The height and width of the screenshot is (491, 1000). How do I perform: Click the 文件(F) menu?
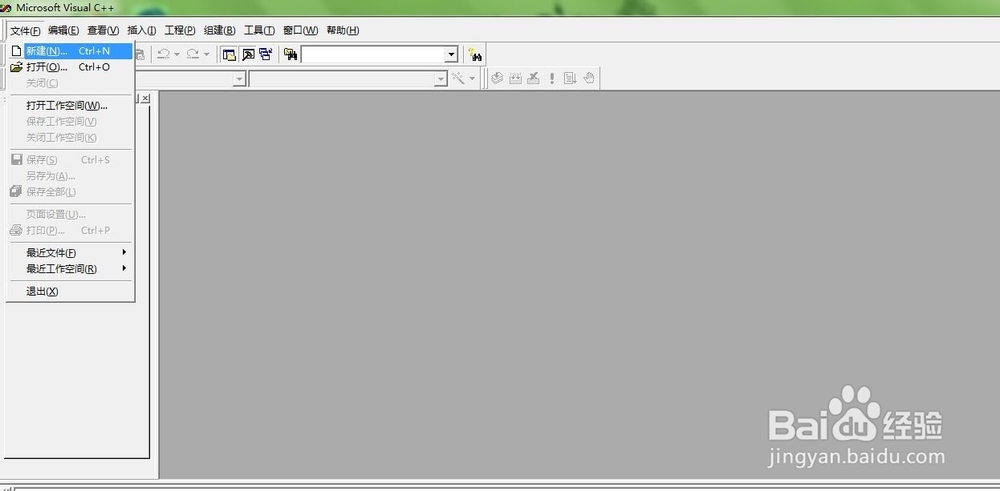click(26, 31)
